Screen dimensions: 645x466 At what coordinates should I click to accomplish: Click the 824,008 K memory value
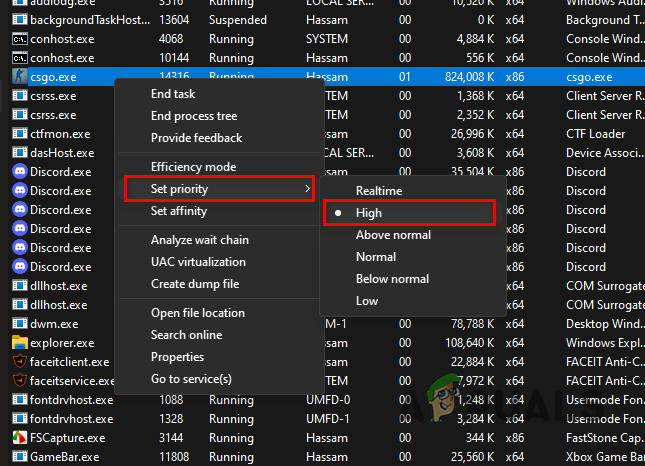(469, 77)
